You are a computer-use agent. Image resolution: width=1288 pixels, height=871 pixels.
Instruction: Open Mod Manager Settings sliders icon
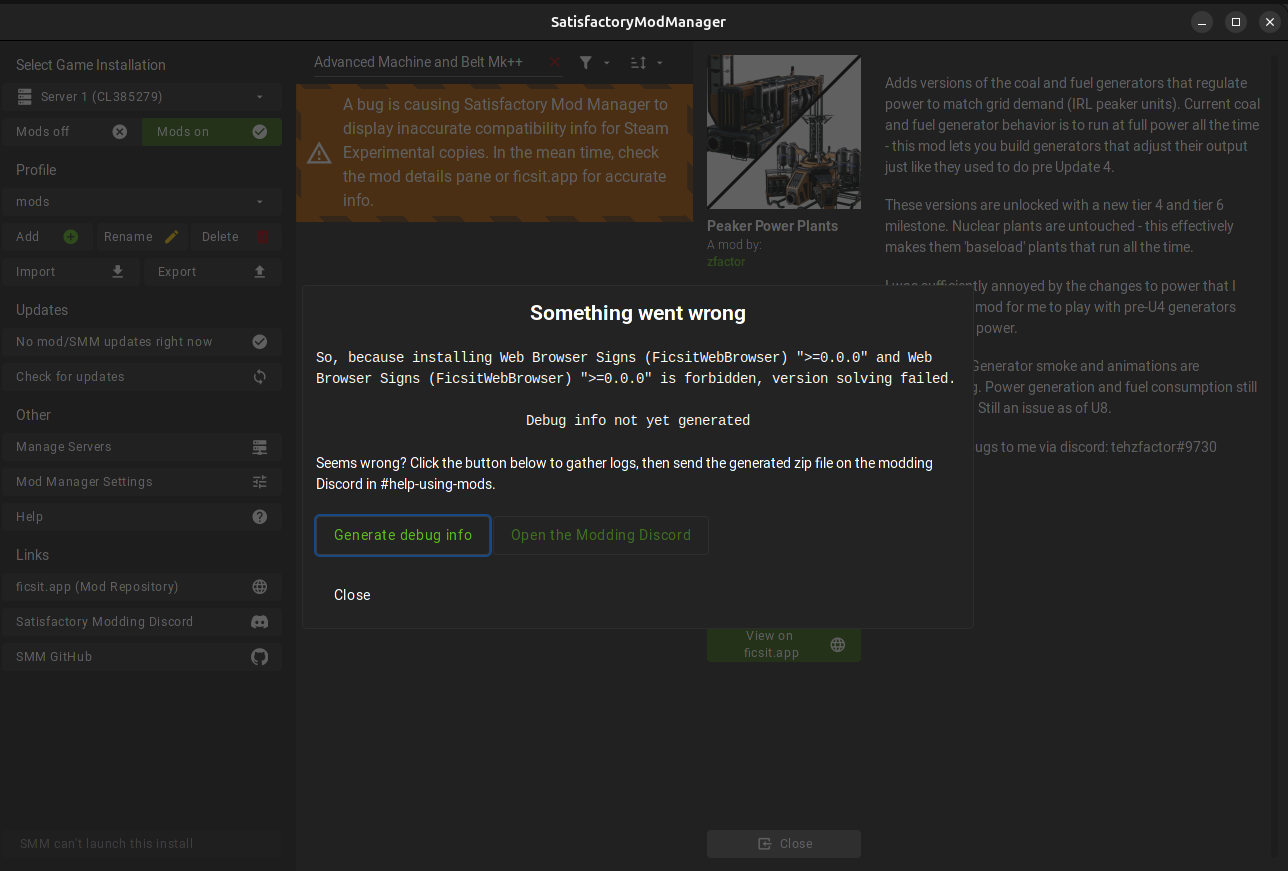click(x=260, y=482)
